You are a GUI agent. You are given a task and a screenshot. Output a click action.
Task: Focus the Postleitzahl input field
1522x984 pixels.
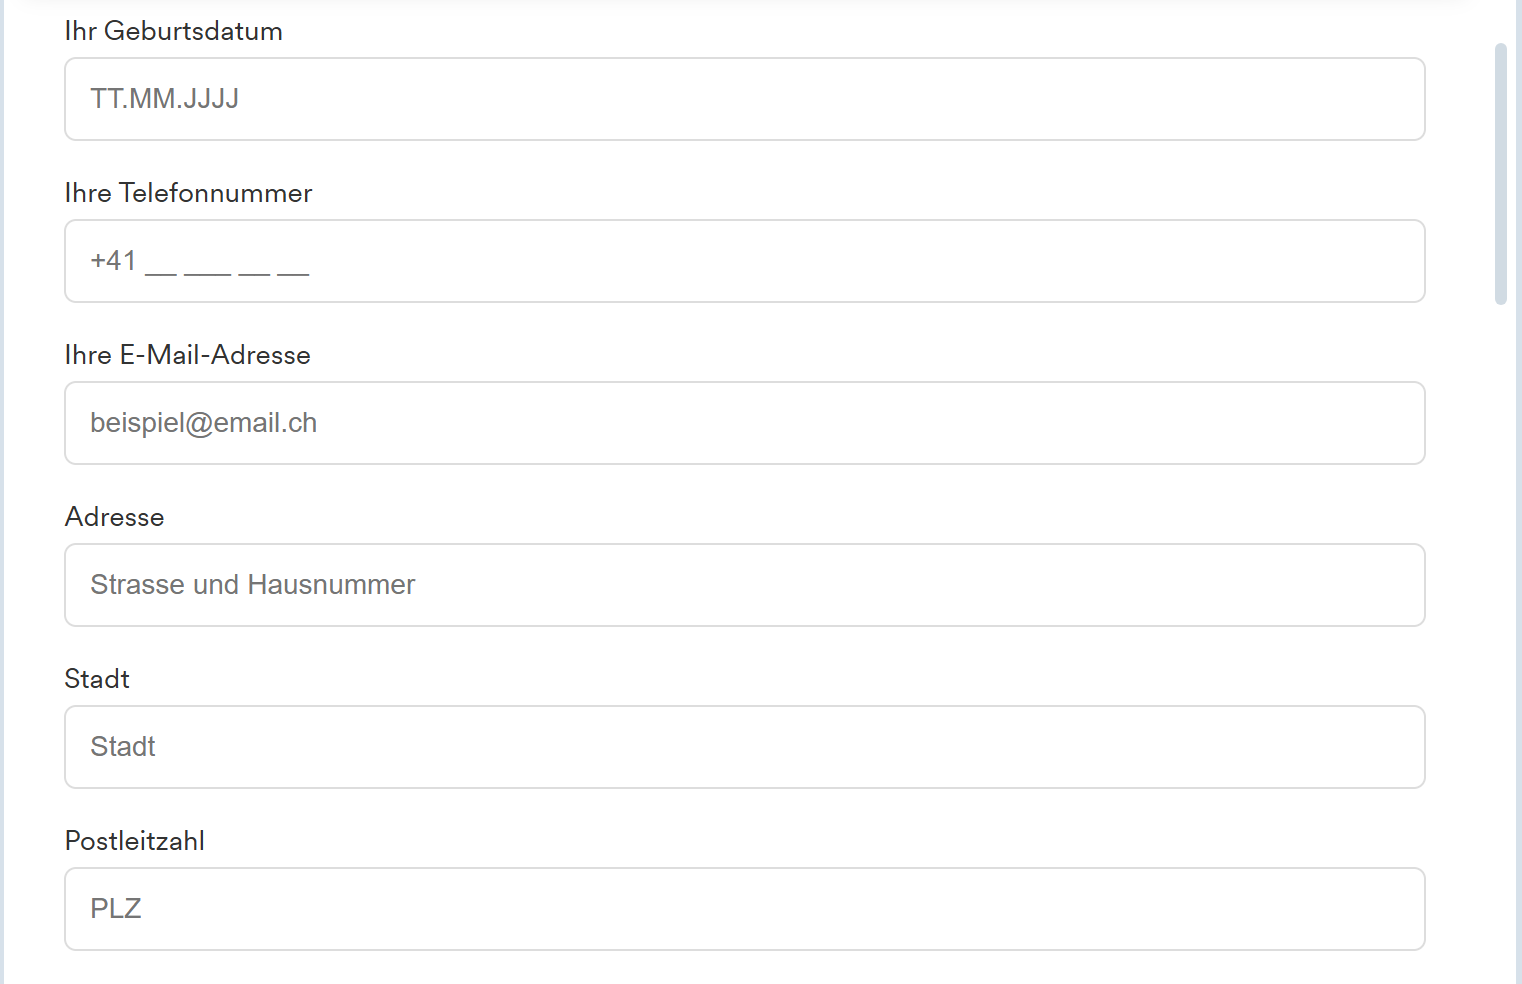tap(744, 909)
